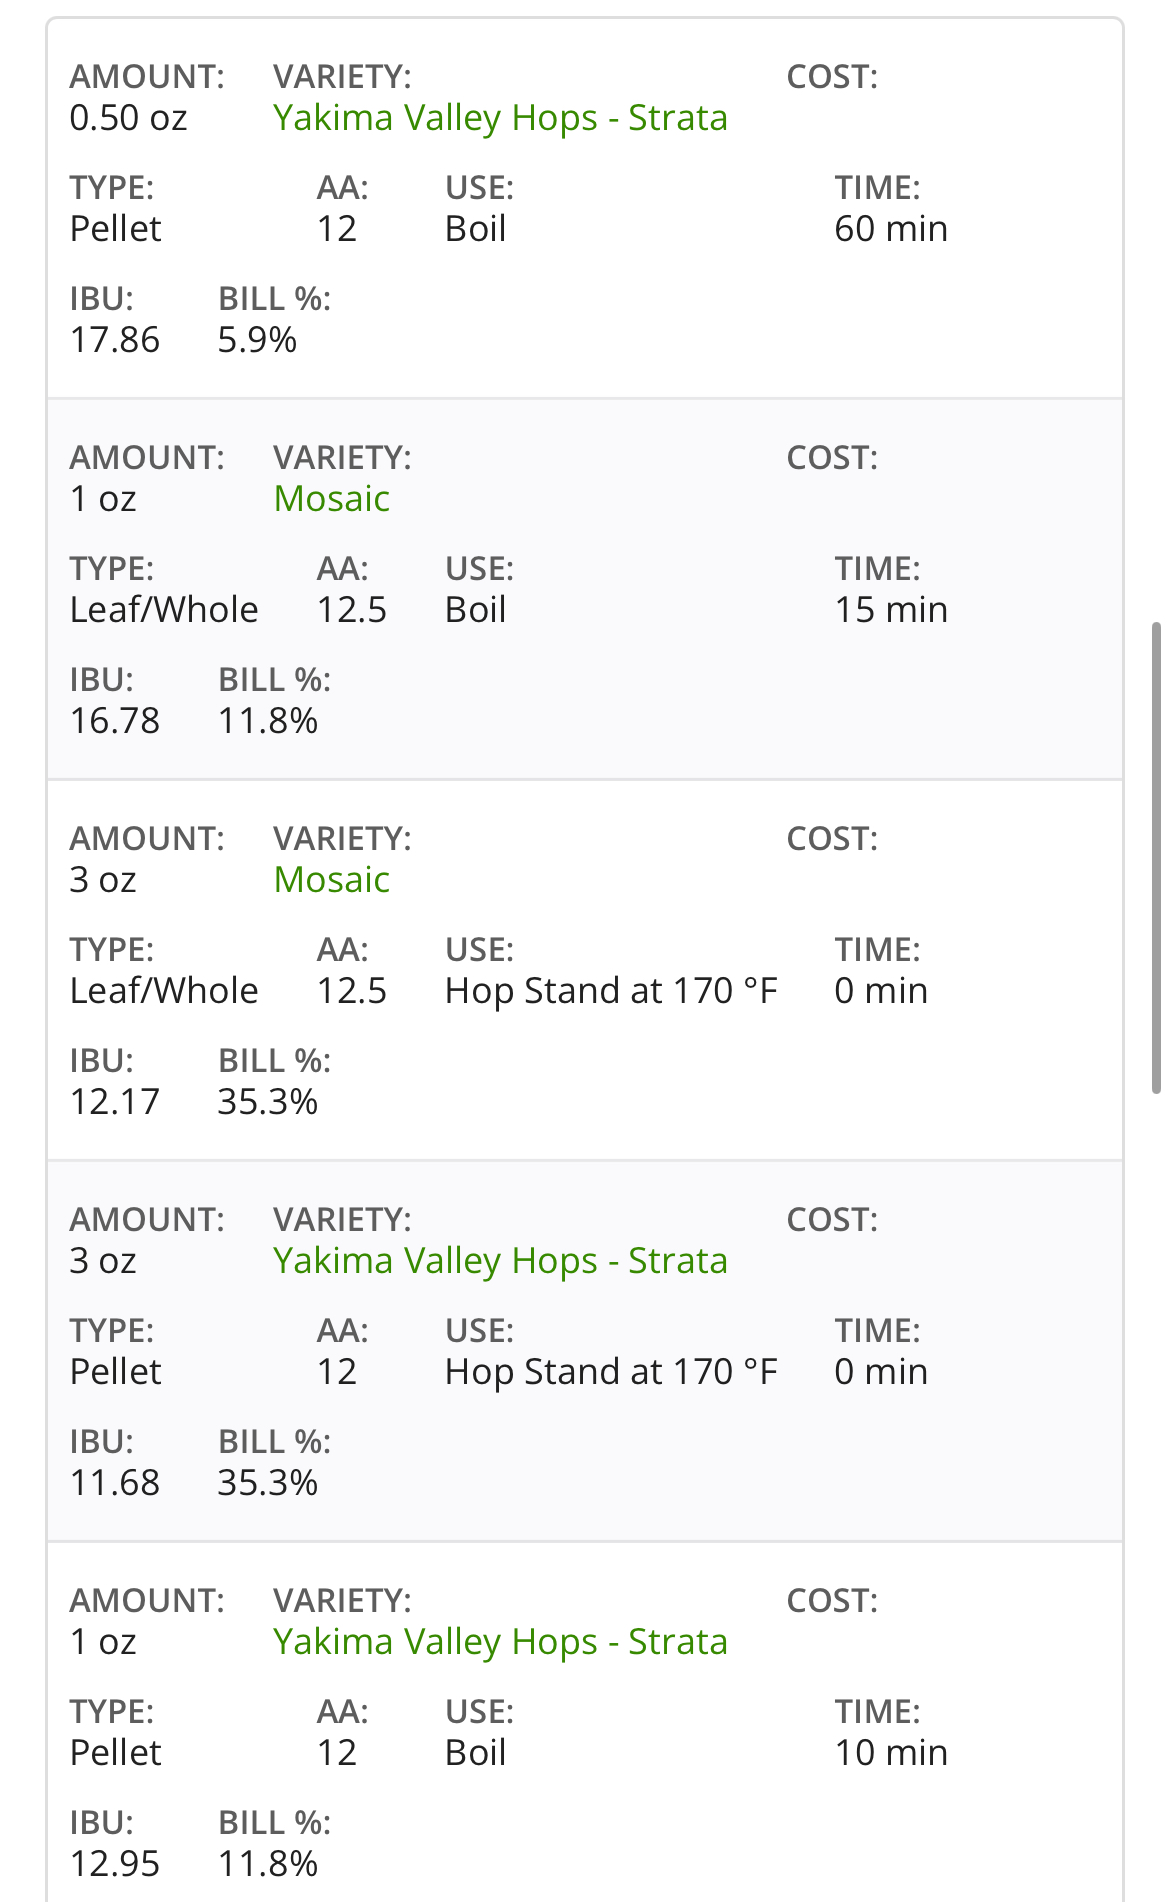
Task: Open Mosaic link for the 1 oz addition
Action: pyautogui.click(x=332, y=499)
